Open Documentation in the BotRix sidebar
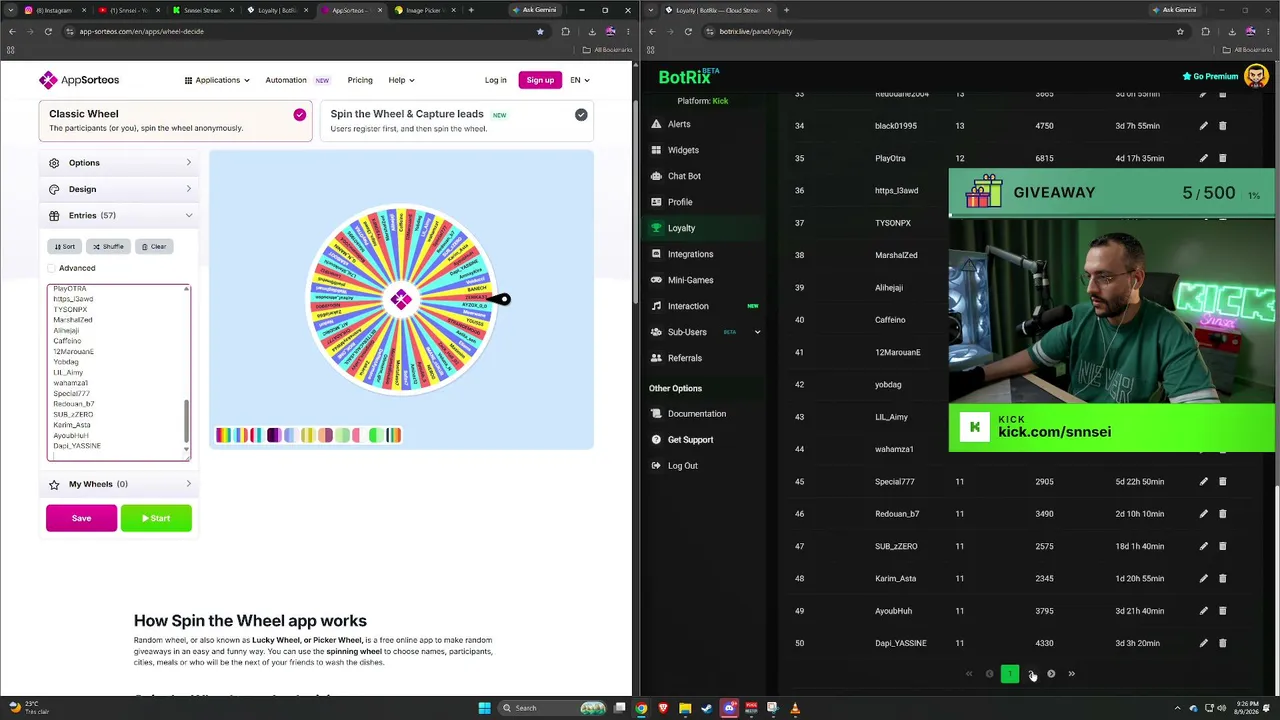The width and height of the screenshot is (1280, 720). point(697,414)
